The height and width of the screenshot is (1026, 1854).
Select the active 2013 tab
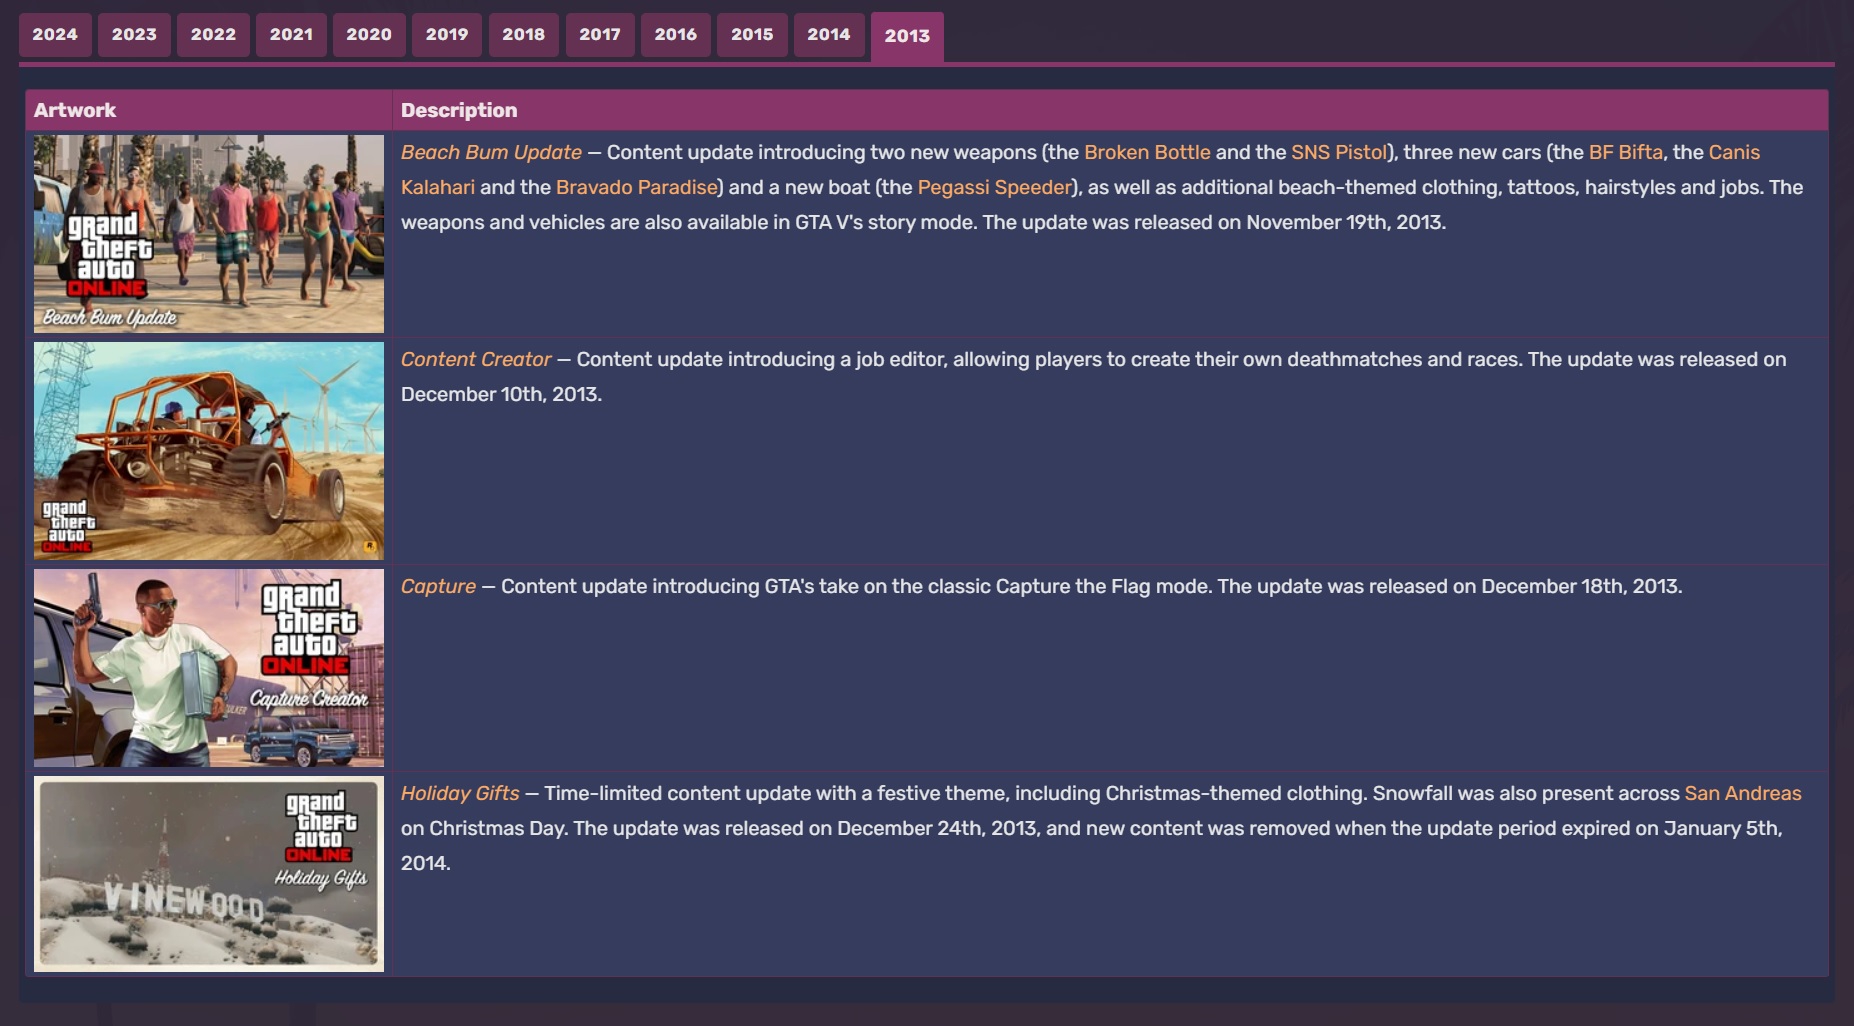[x=907, y=36]
